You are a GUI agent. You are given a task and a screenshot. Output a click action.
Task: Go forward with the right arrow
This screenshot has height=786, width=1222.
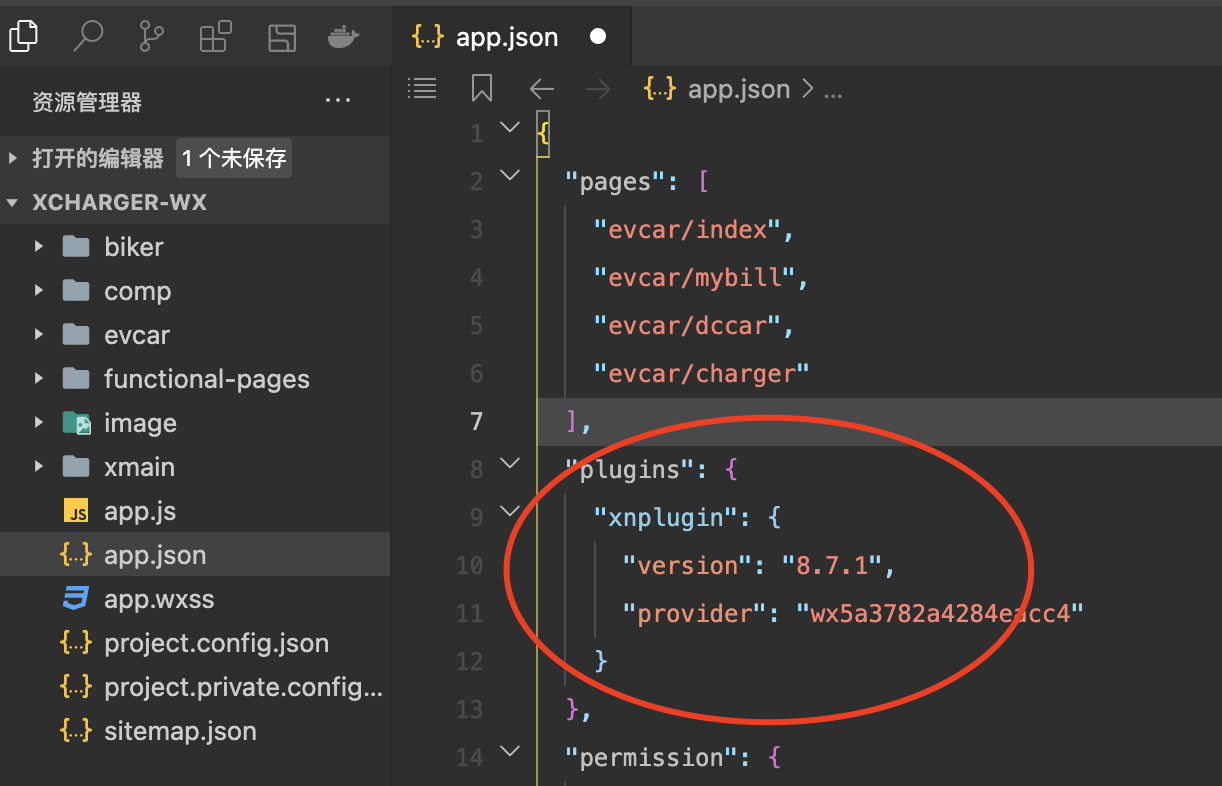[598, 89]
